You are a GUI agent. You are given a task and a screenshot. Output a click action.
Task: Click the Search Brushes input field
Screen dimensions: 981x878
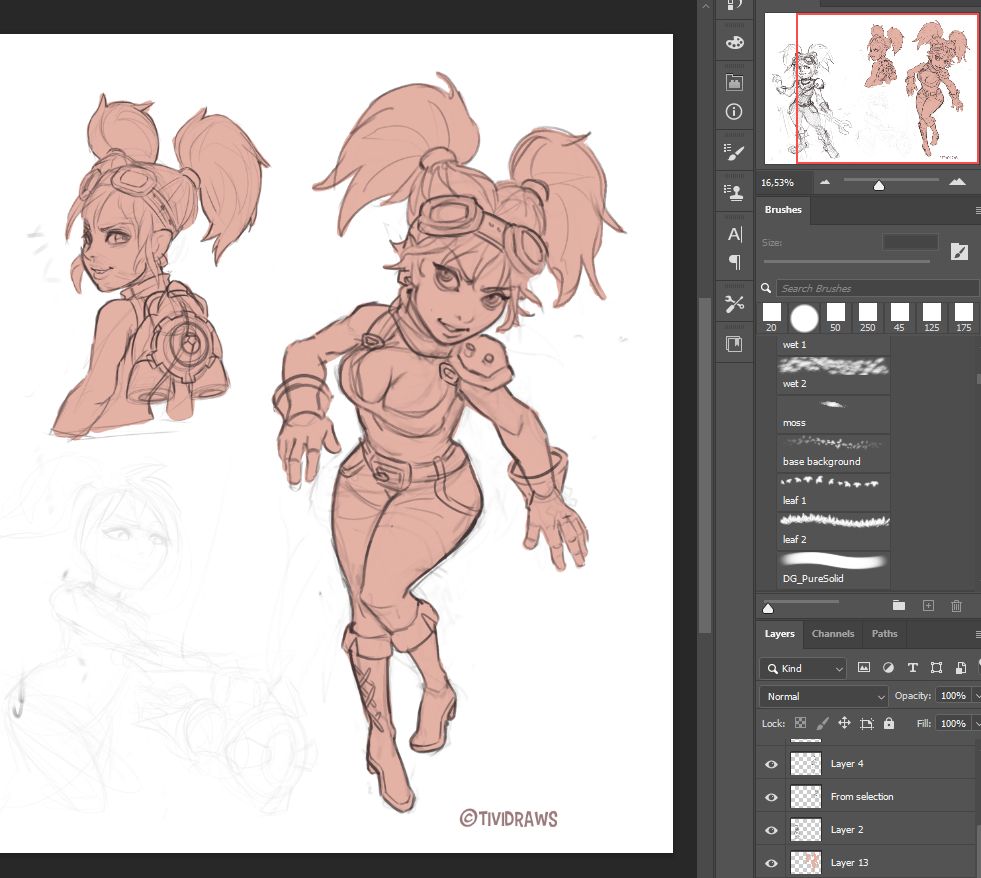tap(878, 288)
